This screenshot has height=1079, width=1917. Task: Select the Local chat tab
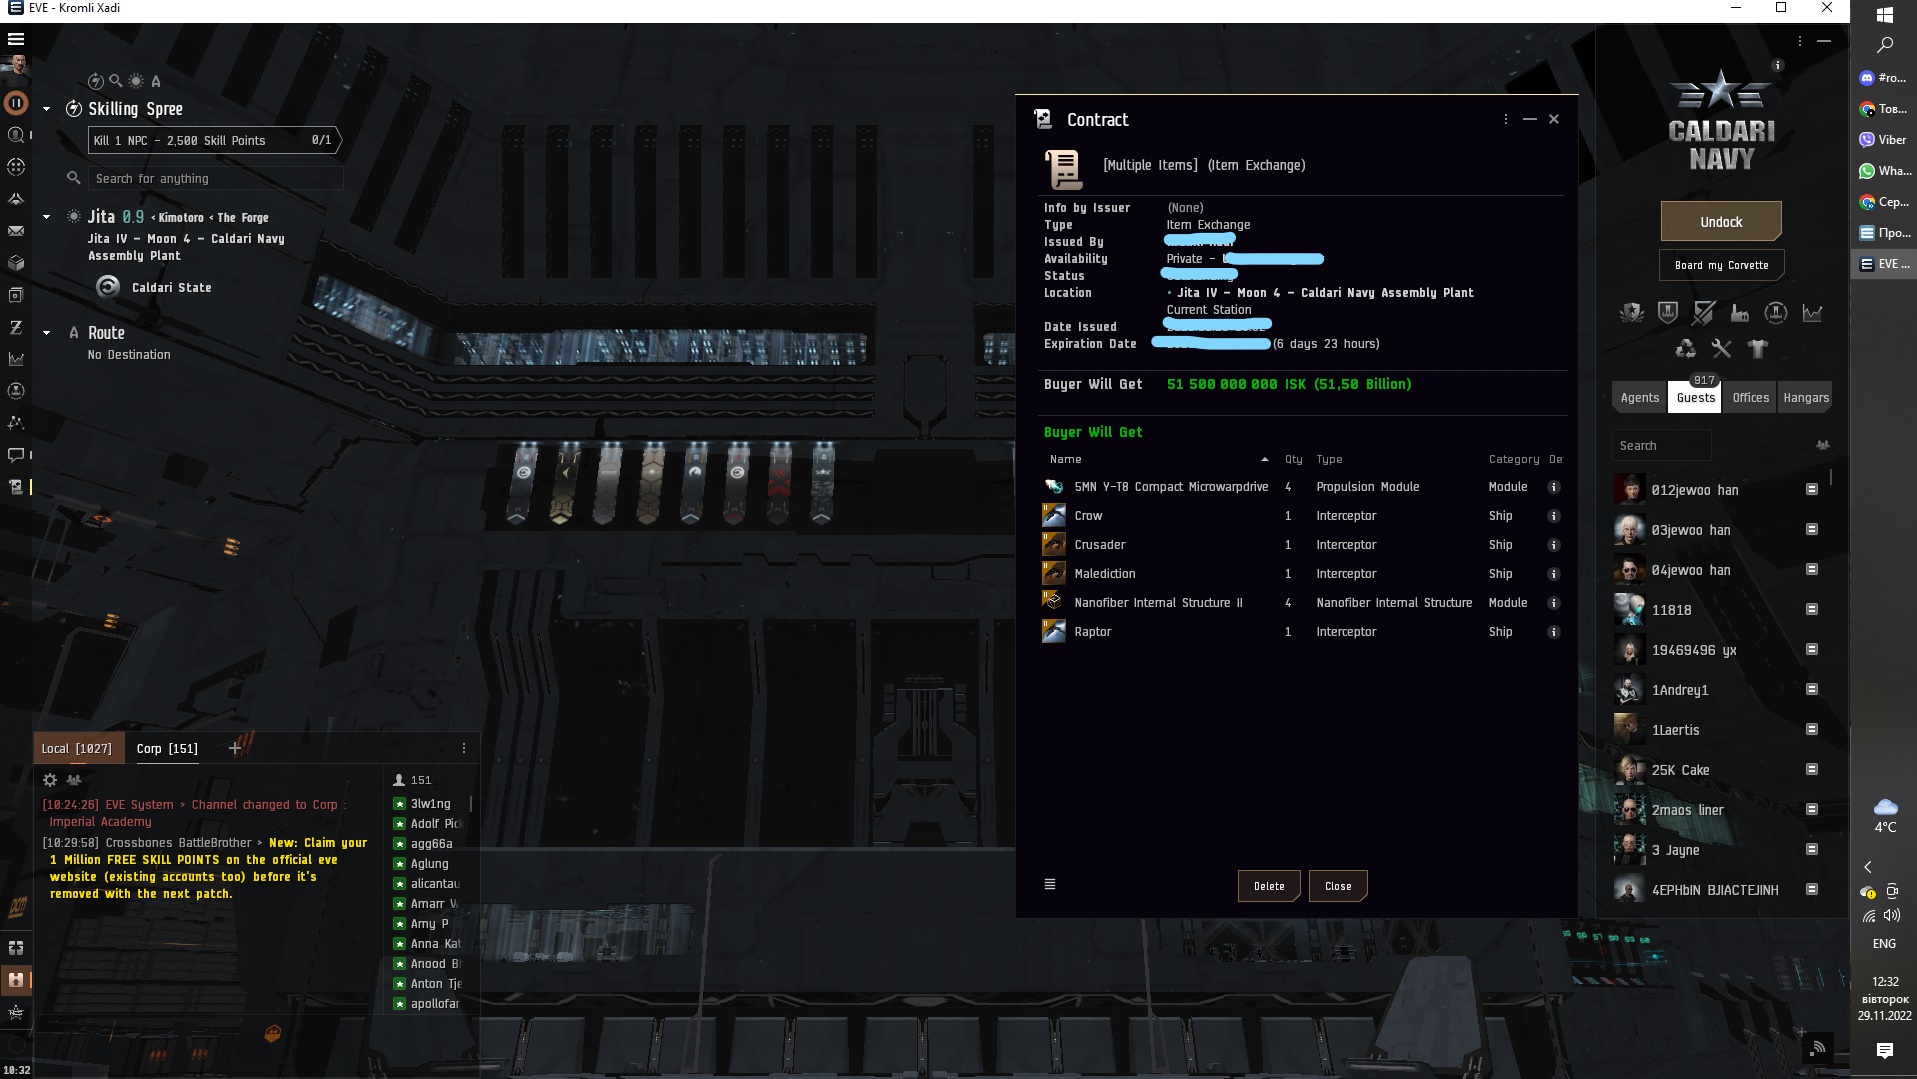point(77,748)
